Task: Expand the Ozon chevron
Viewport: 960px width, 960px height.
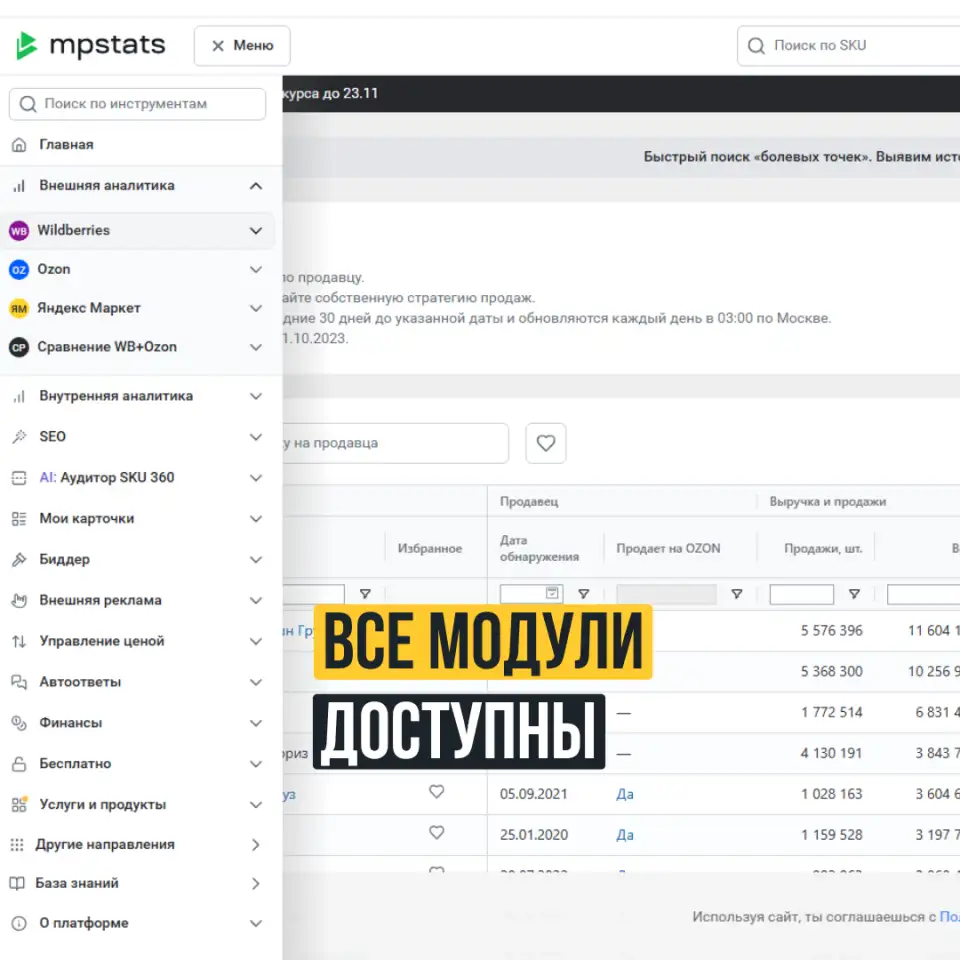Action: coord(256,269)
